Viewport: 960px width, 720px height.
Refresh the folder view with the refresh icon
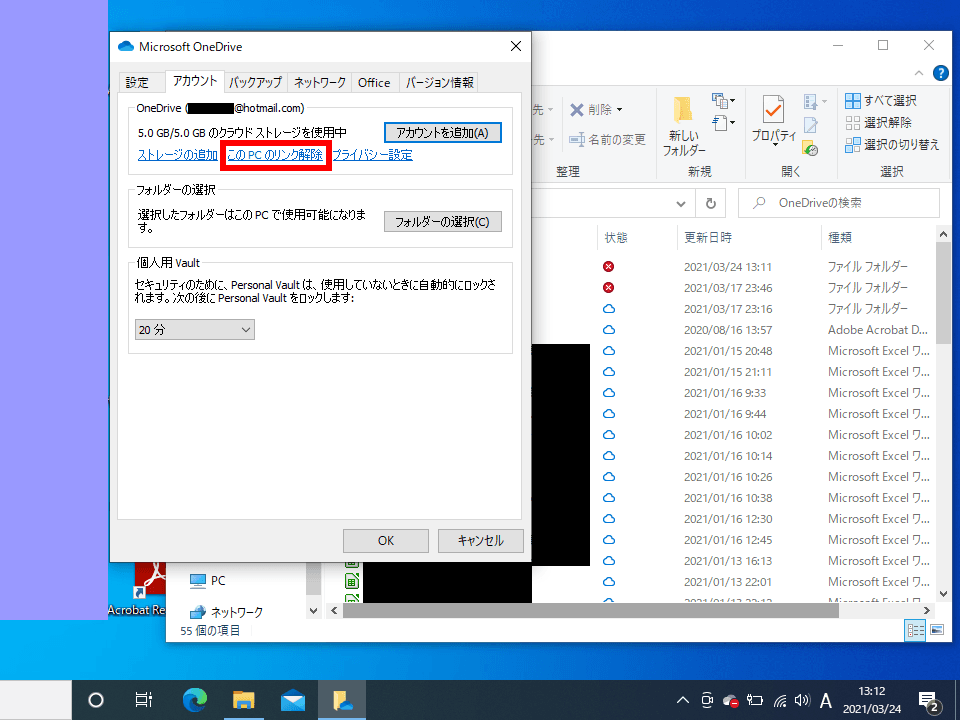pyautogui.click(x=709, y=203)
